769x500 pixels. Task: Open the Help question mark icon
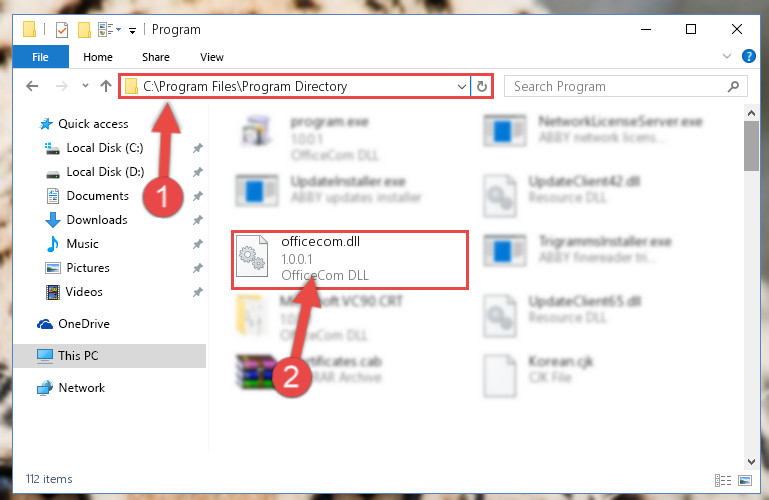point(748,56)
